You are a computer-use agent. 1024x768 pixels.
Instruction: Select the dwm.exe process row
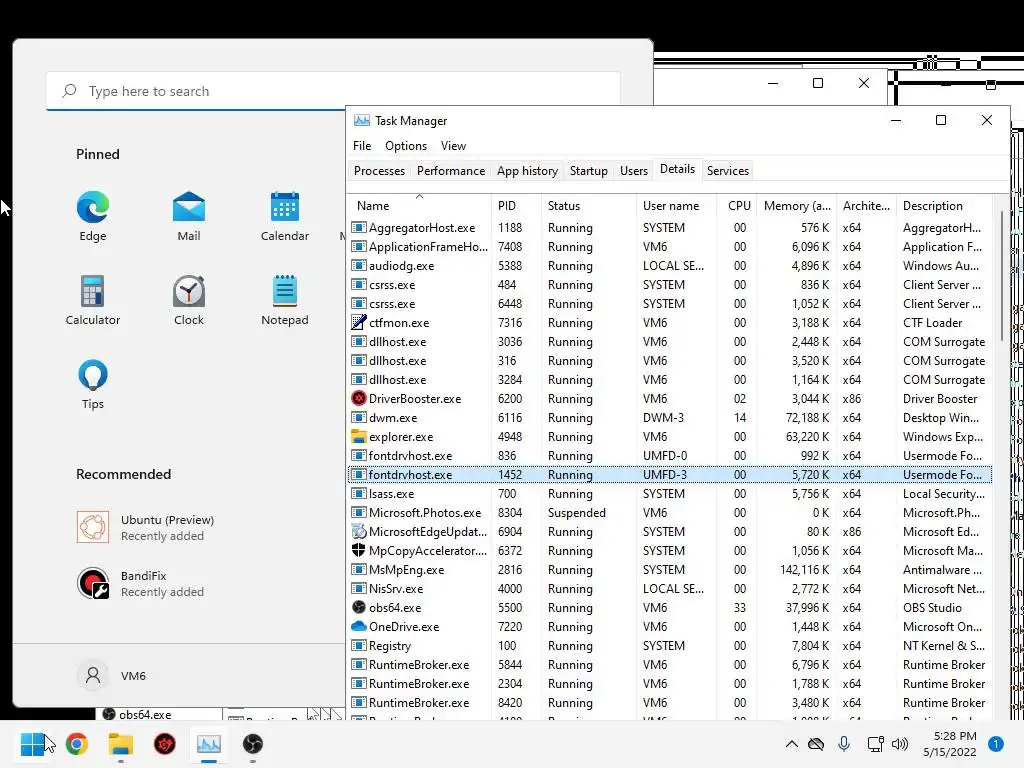670,417
